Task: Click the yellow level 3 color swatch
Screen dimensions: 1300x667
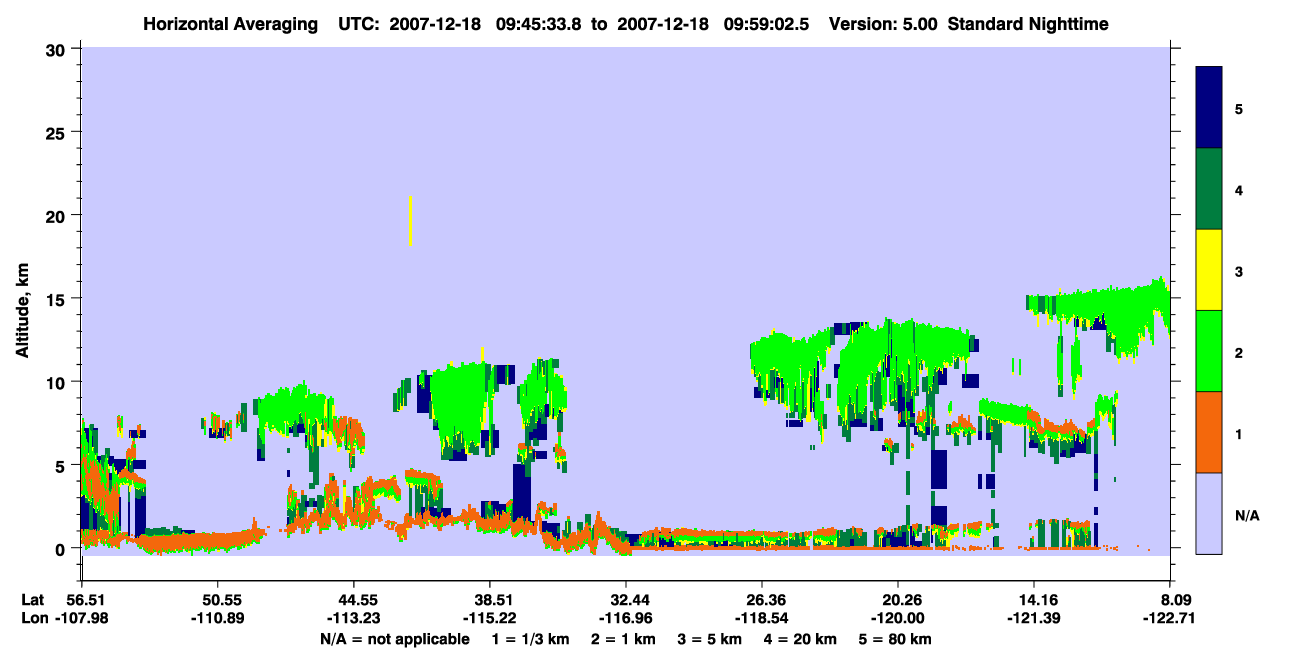Action: coord(1209,270)
